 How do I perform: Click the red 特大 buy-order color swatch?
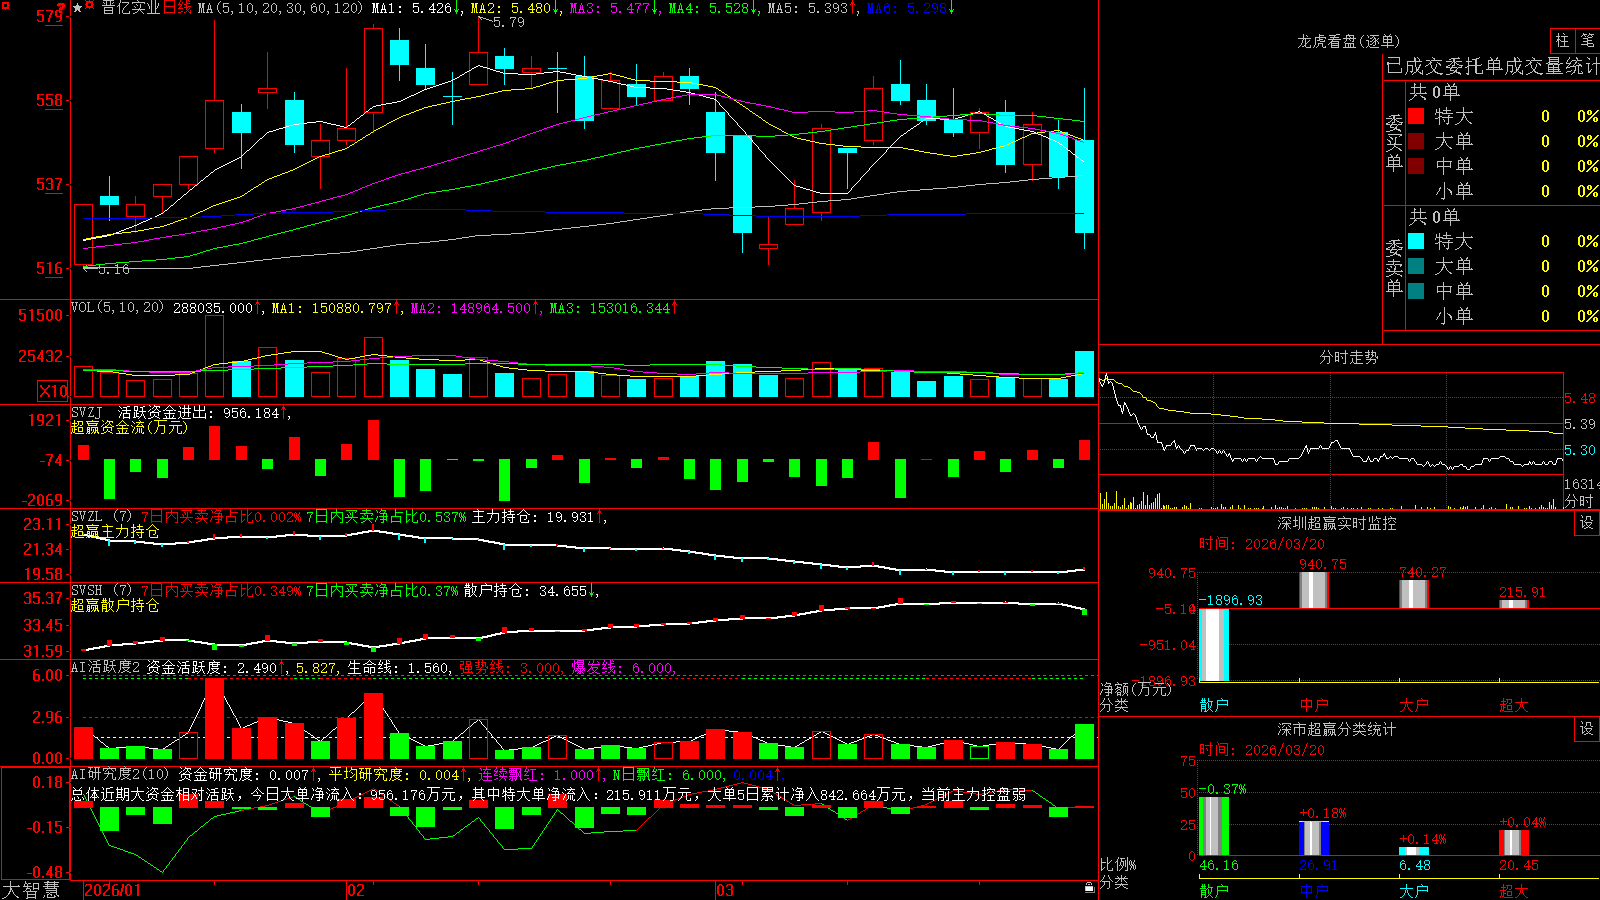tap(1416, 116)
